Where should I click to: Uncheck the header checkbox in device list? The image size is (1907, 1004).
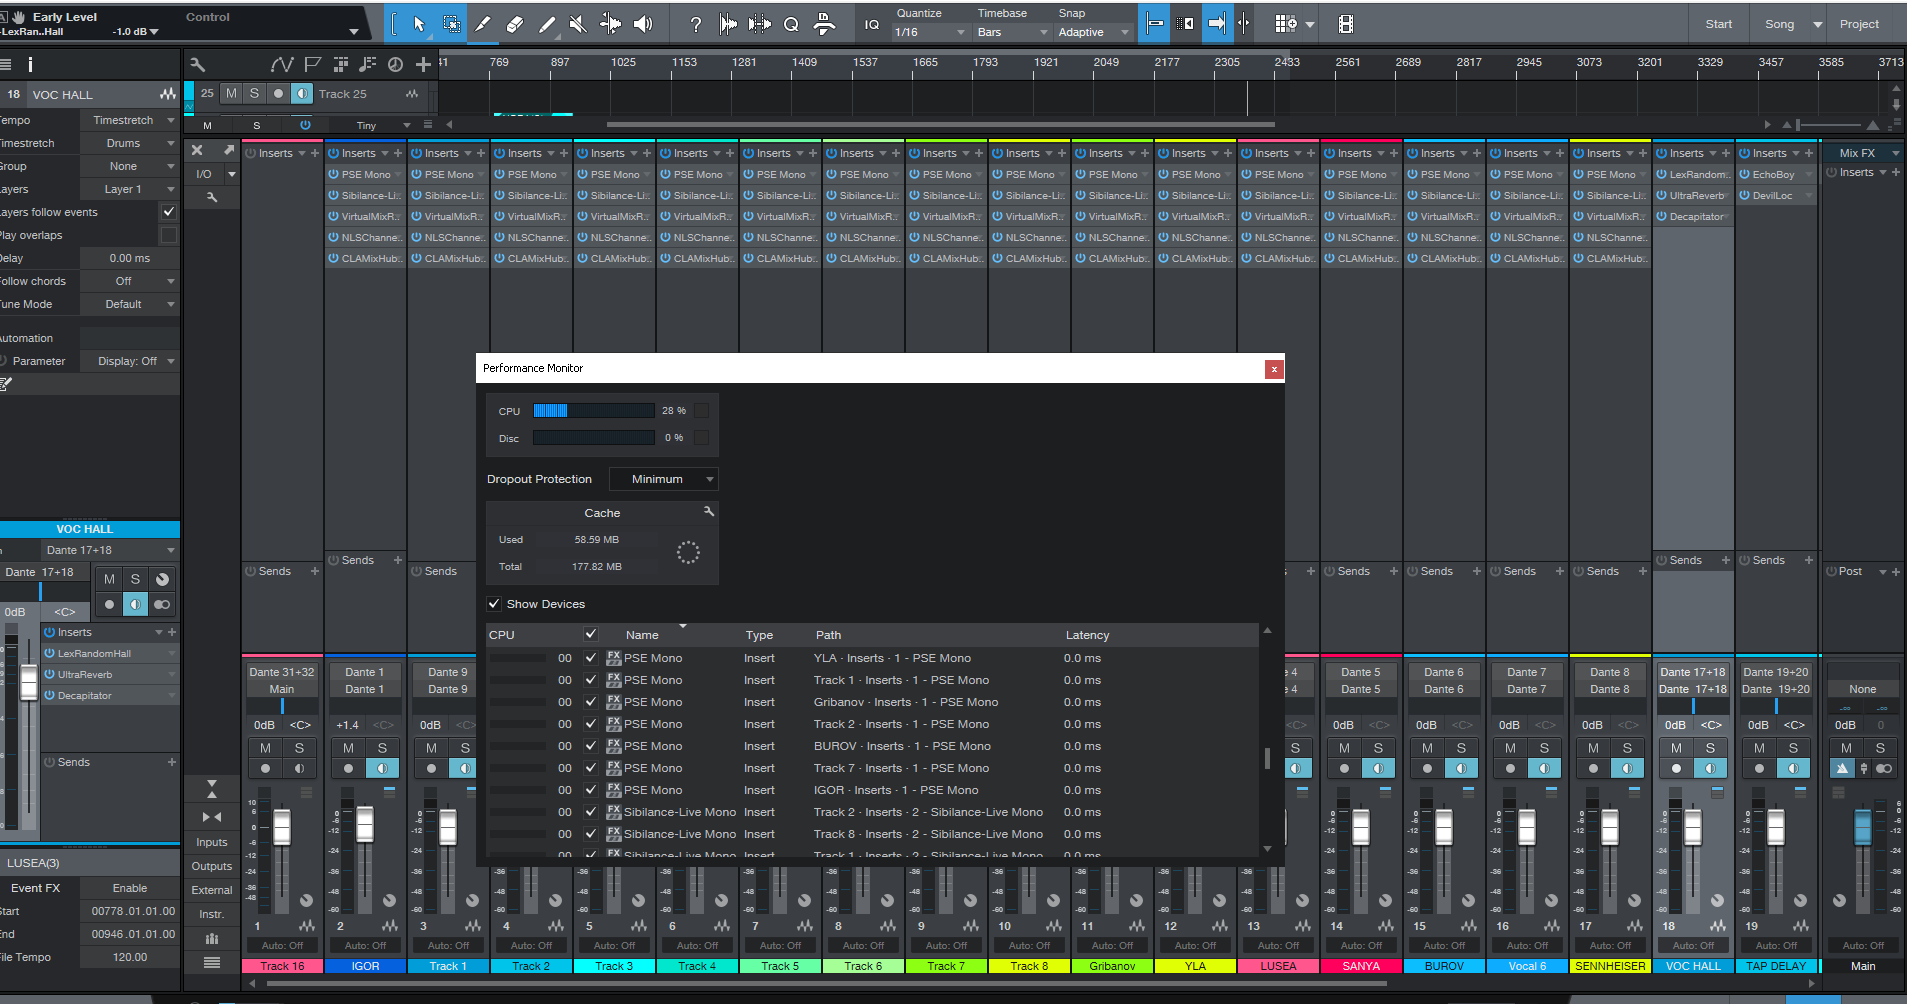591,634
